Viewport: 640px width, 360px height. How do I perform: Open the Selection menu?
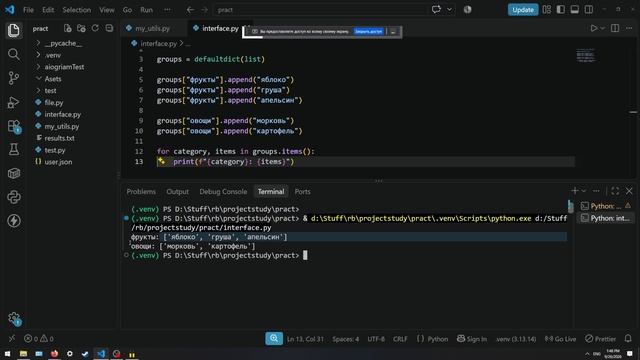coord(76,10)
